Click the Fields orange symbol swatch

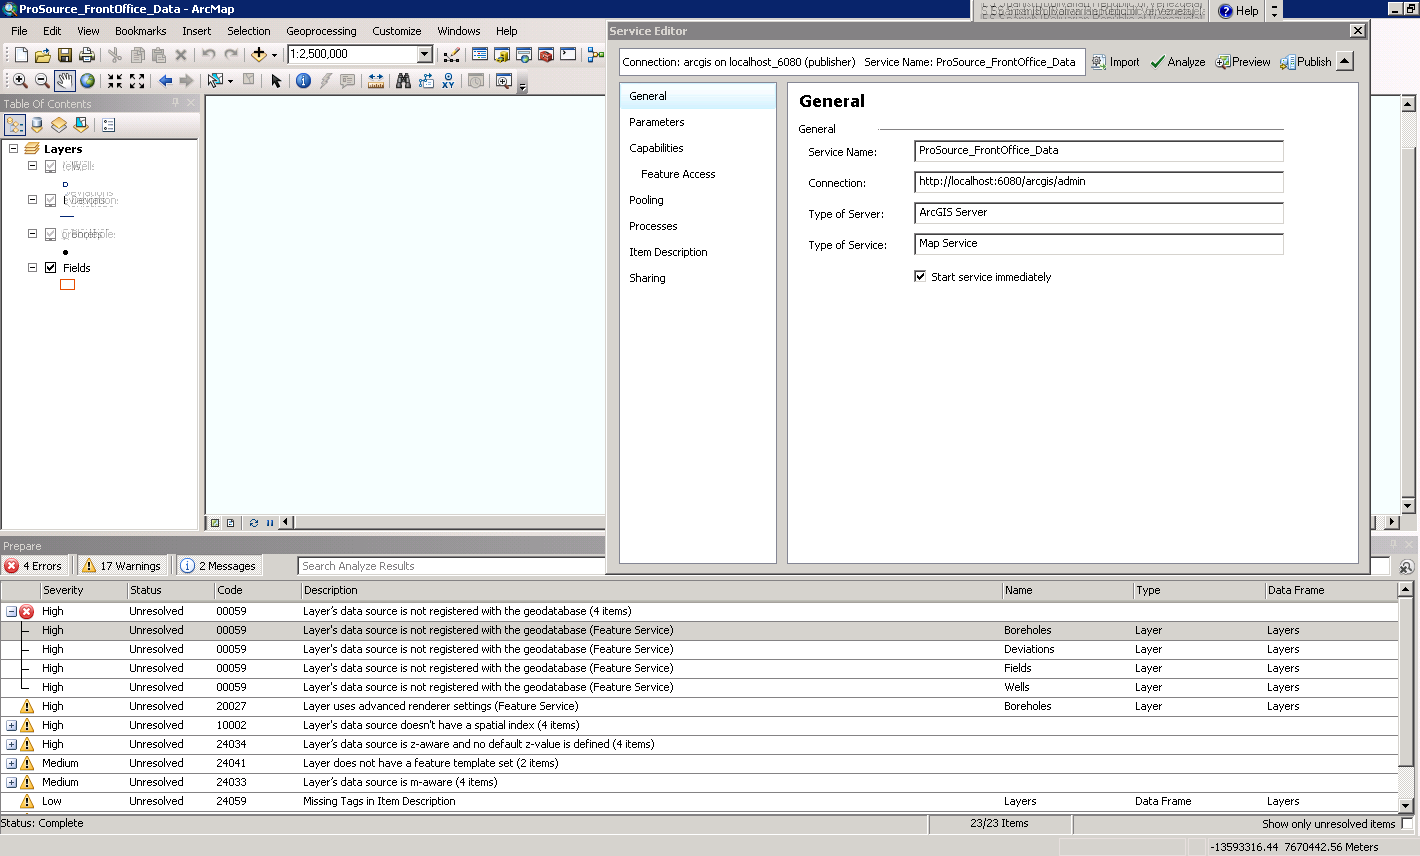(x=68, y=285)
